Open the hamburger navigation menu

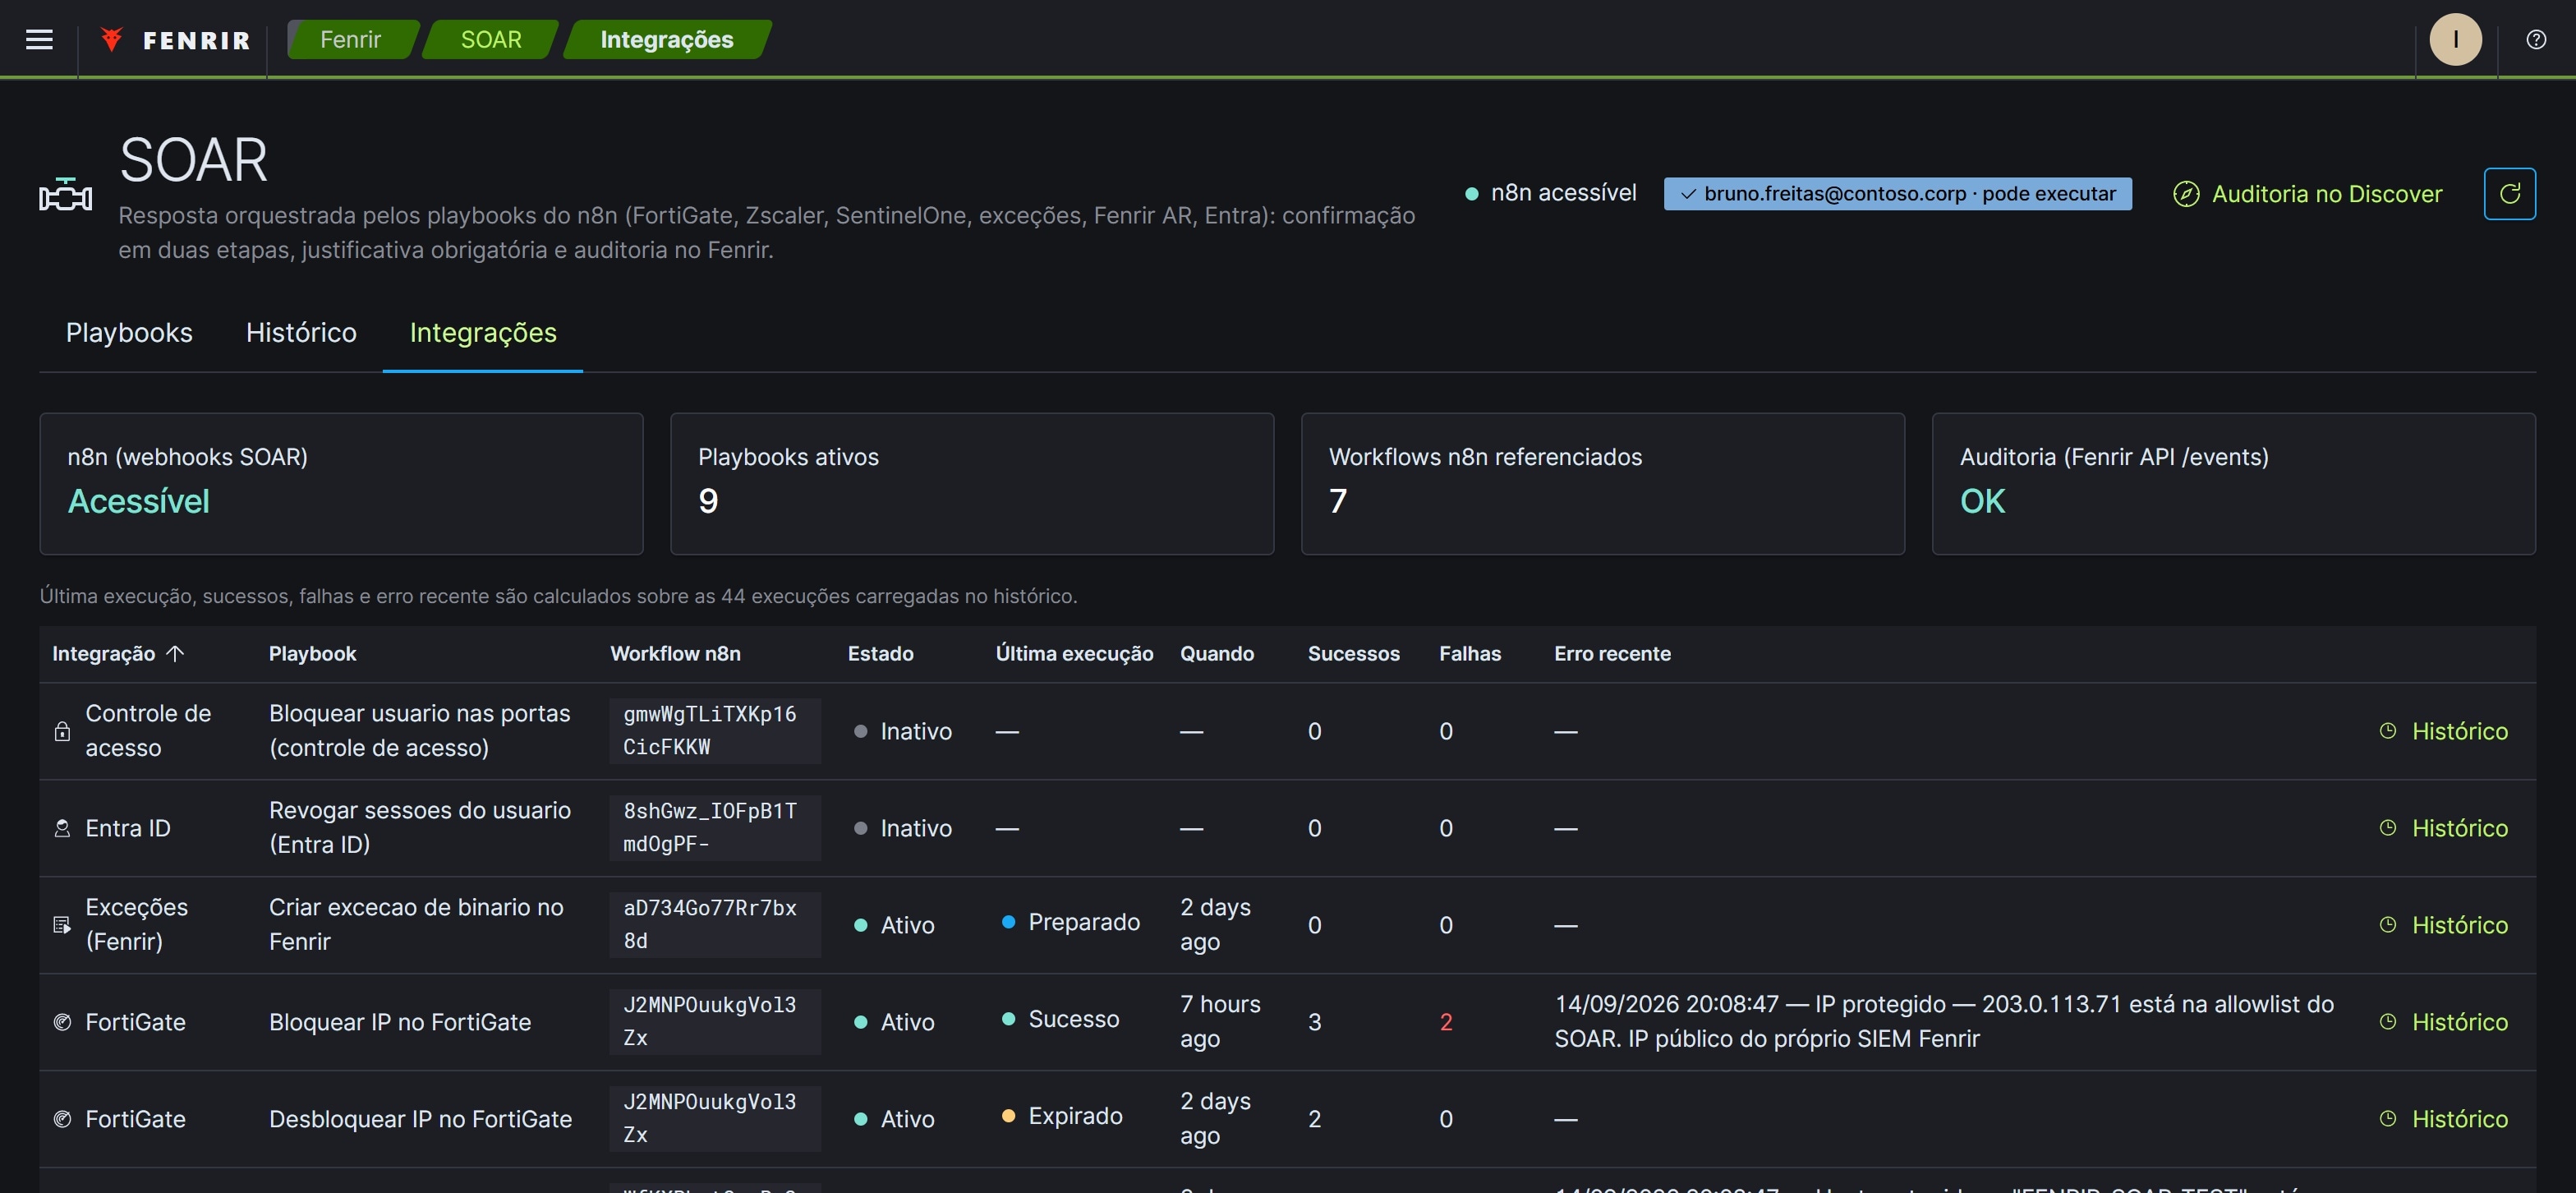coord(39,40)
